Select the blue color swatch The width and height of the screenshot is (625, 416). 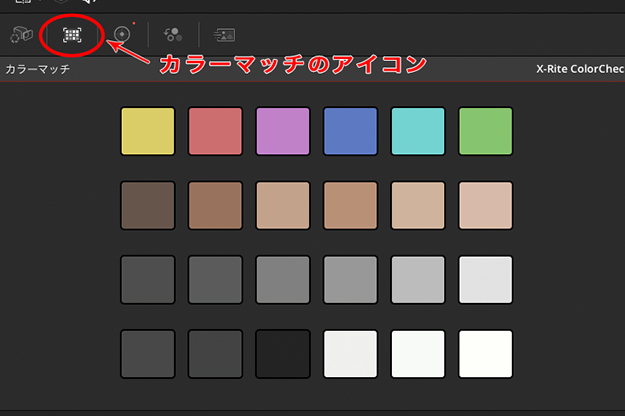pos(350,131)
